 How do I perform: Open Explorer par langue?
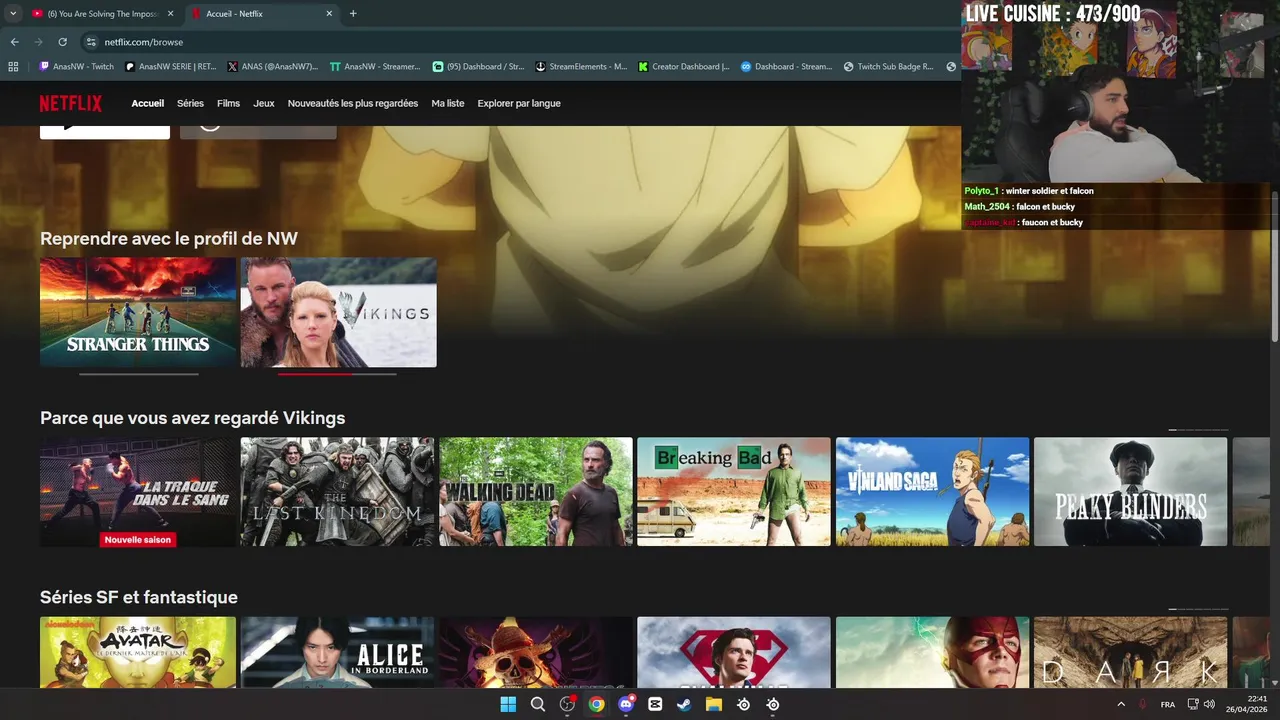click(x=519, y=103)
